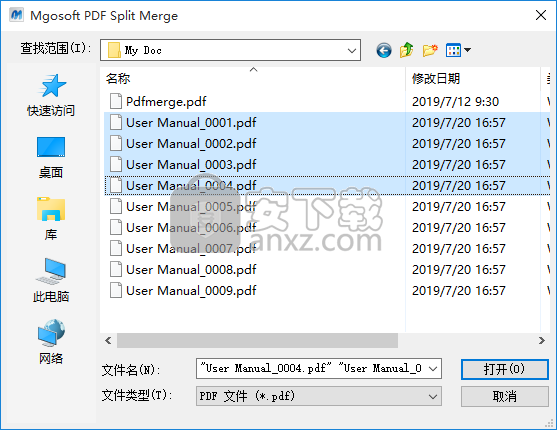Open This PC (此电脑) in sidebar
Viewport: 557px width, 430px height.
click(51, 280)
